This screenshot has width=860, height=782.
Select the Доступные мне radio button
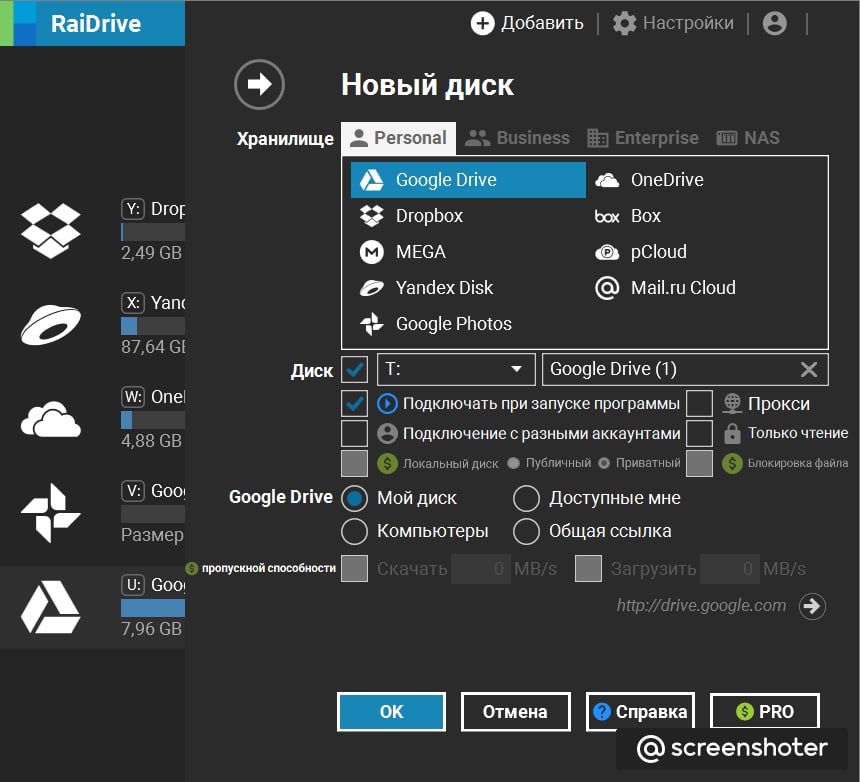click(527, 498)
